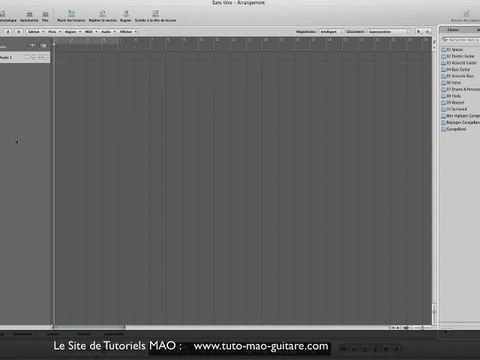Open the Glissement drag mode dropdown
The width and height of the screenshot is (480, 360).
coord(389,32)
